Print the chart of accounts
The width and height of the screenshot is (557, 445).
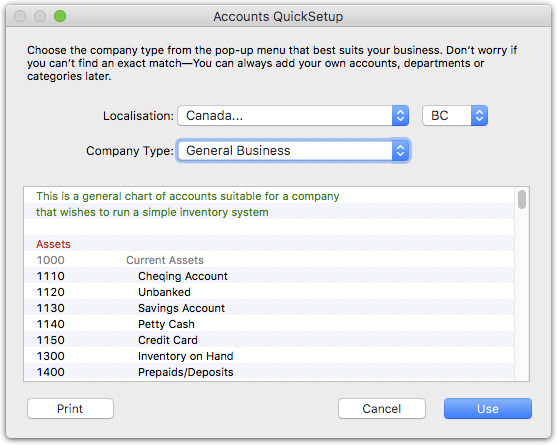click(x=70, y=408)
